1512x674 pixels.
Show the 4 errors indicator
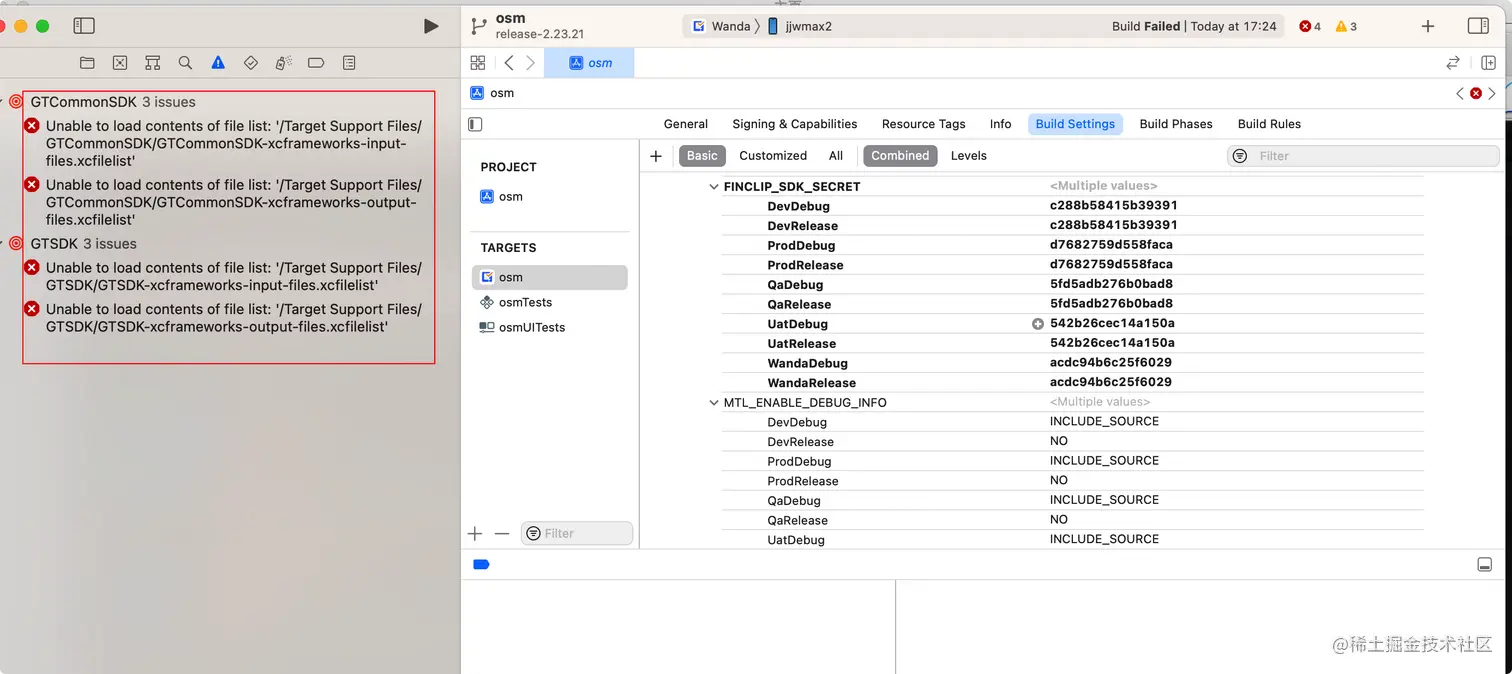(1310, 26)
